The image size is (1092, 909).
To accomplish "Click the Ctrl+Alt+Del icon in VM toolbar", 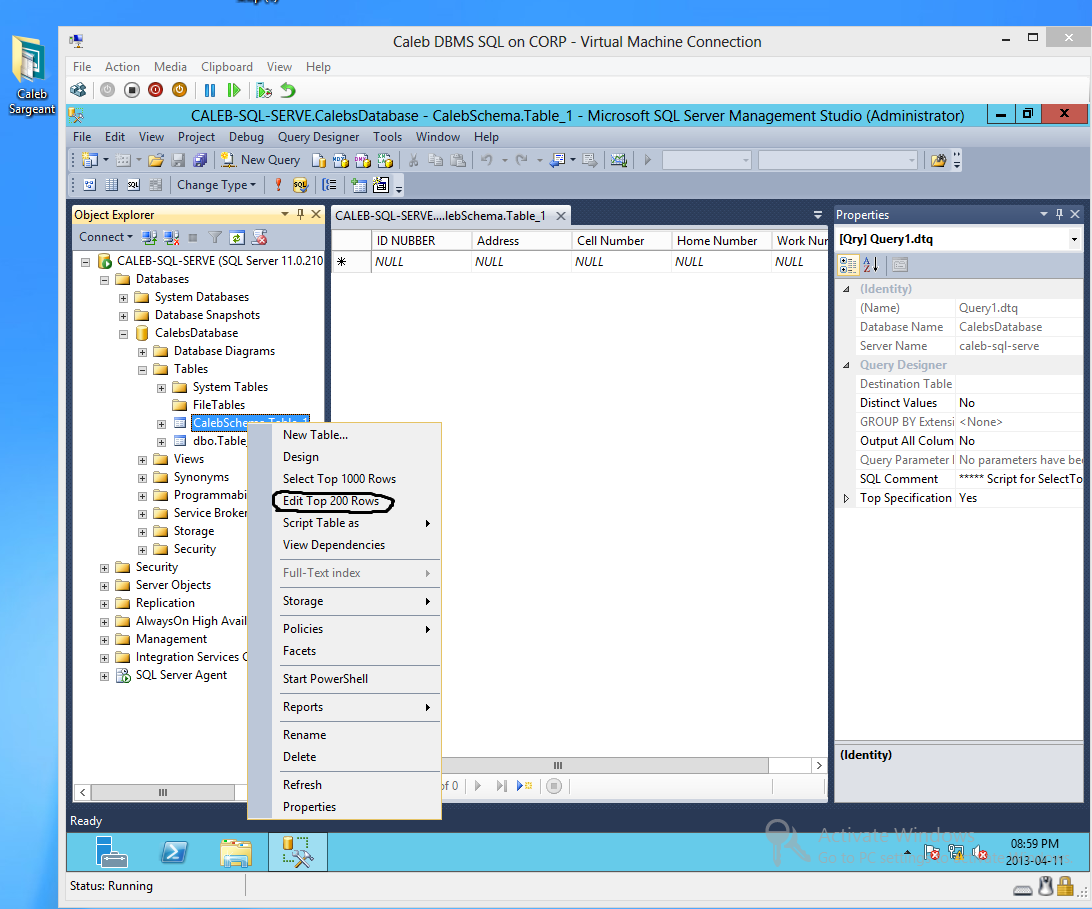I will click(79, 90).
